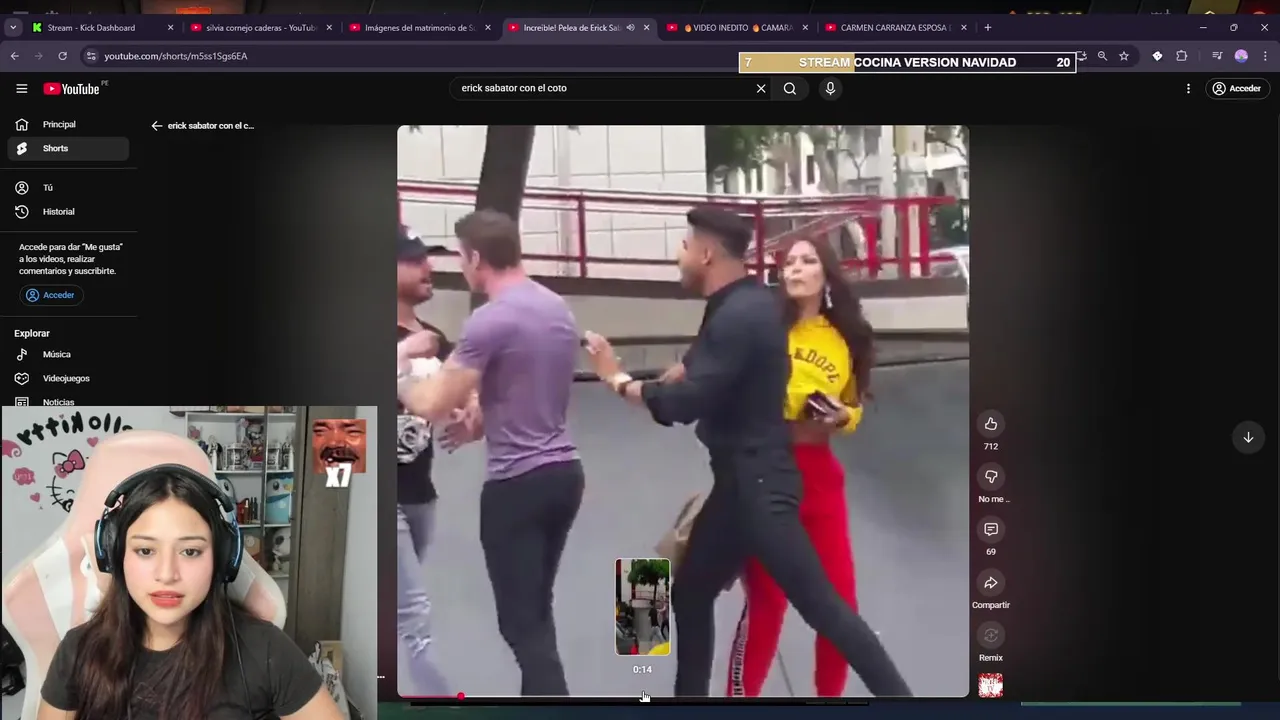Open the browser profile avatar

[x=1241, y=56]
